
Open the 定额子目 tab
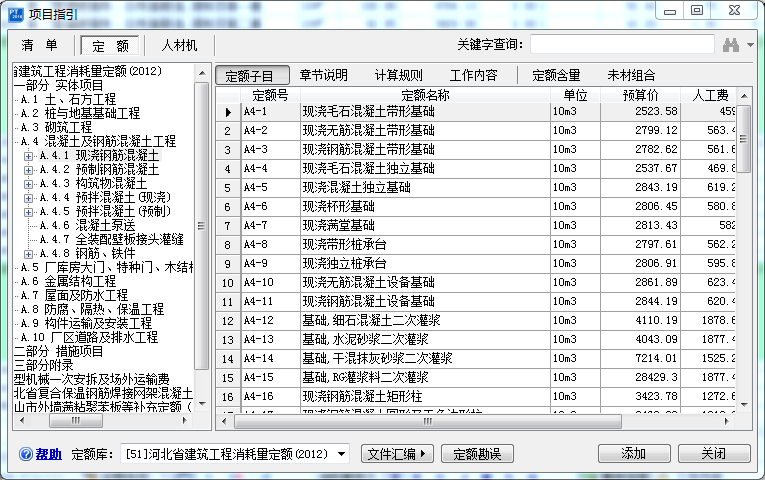(x=252, y=76)
